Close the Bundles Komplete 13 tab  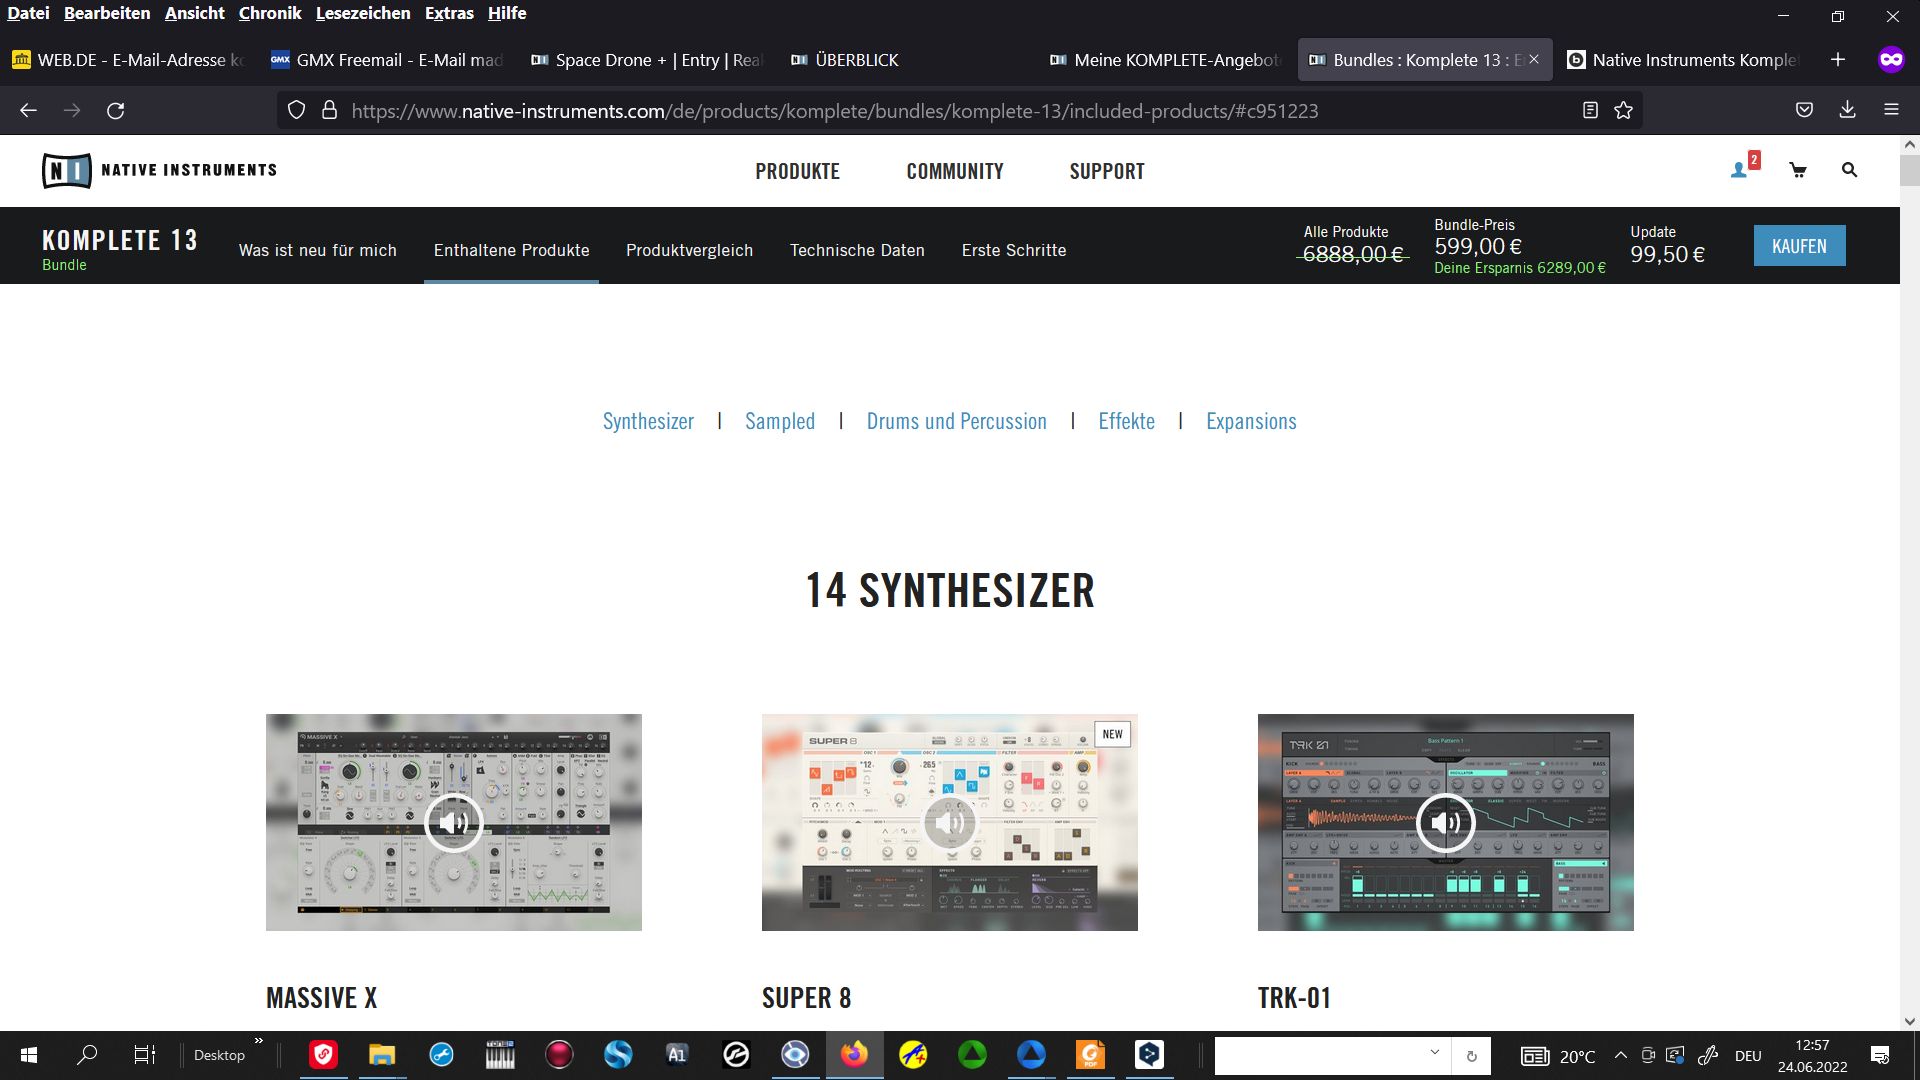1534,60
